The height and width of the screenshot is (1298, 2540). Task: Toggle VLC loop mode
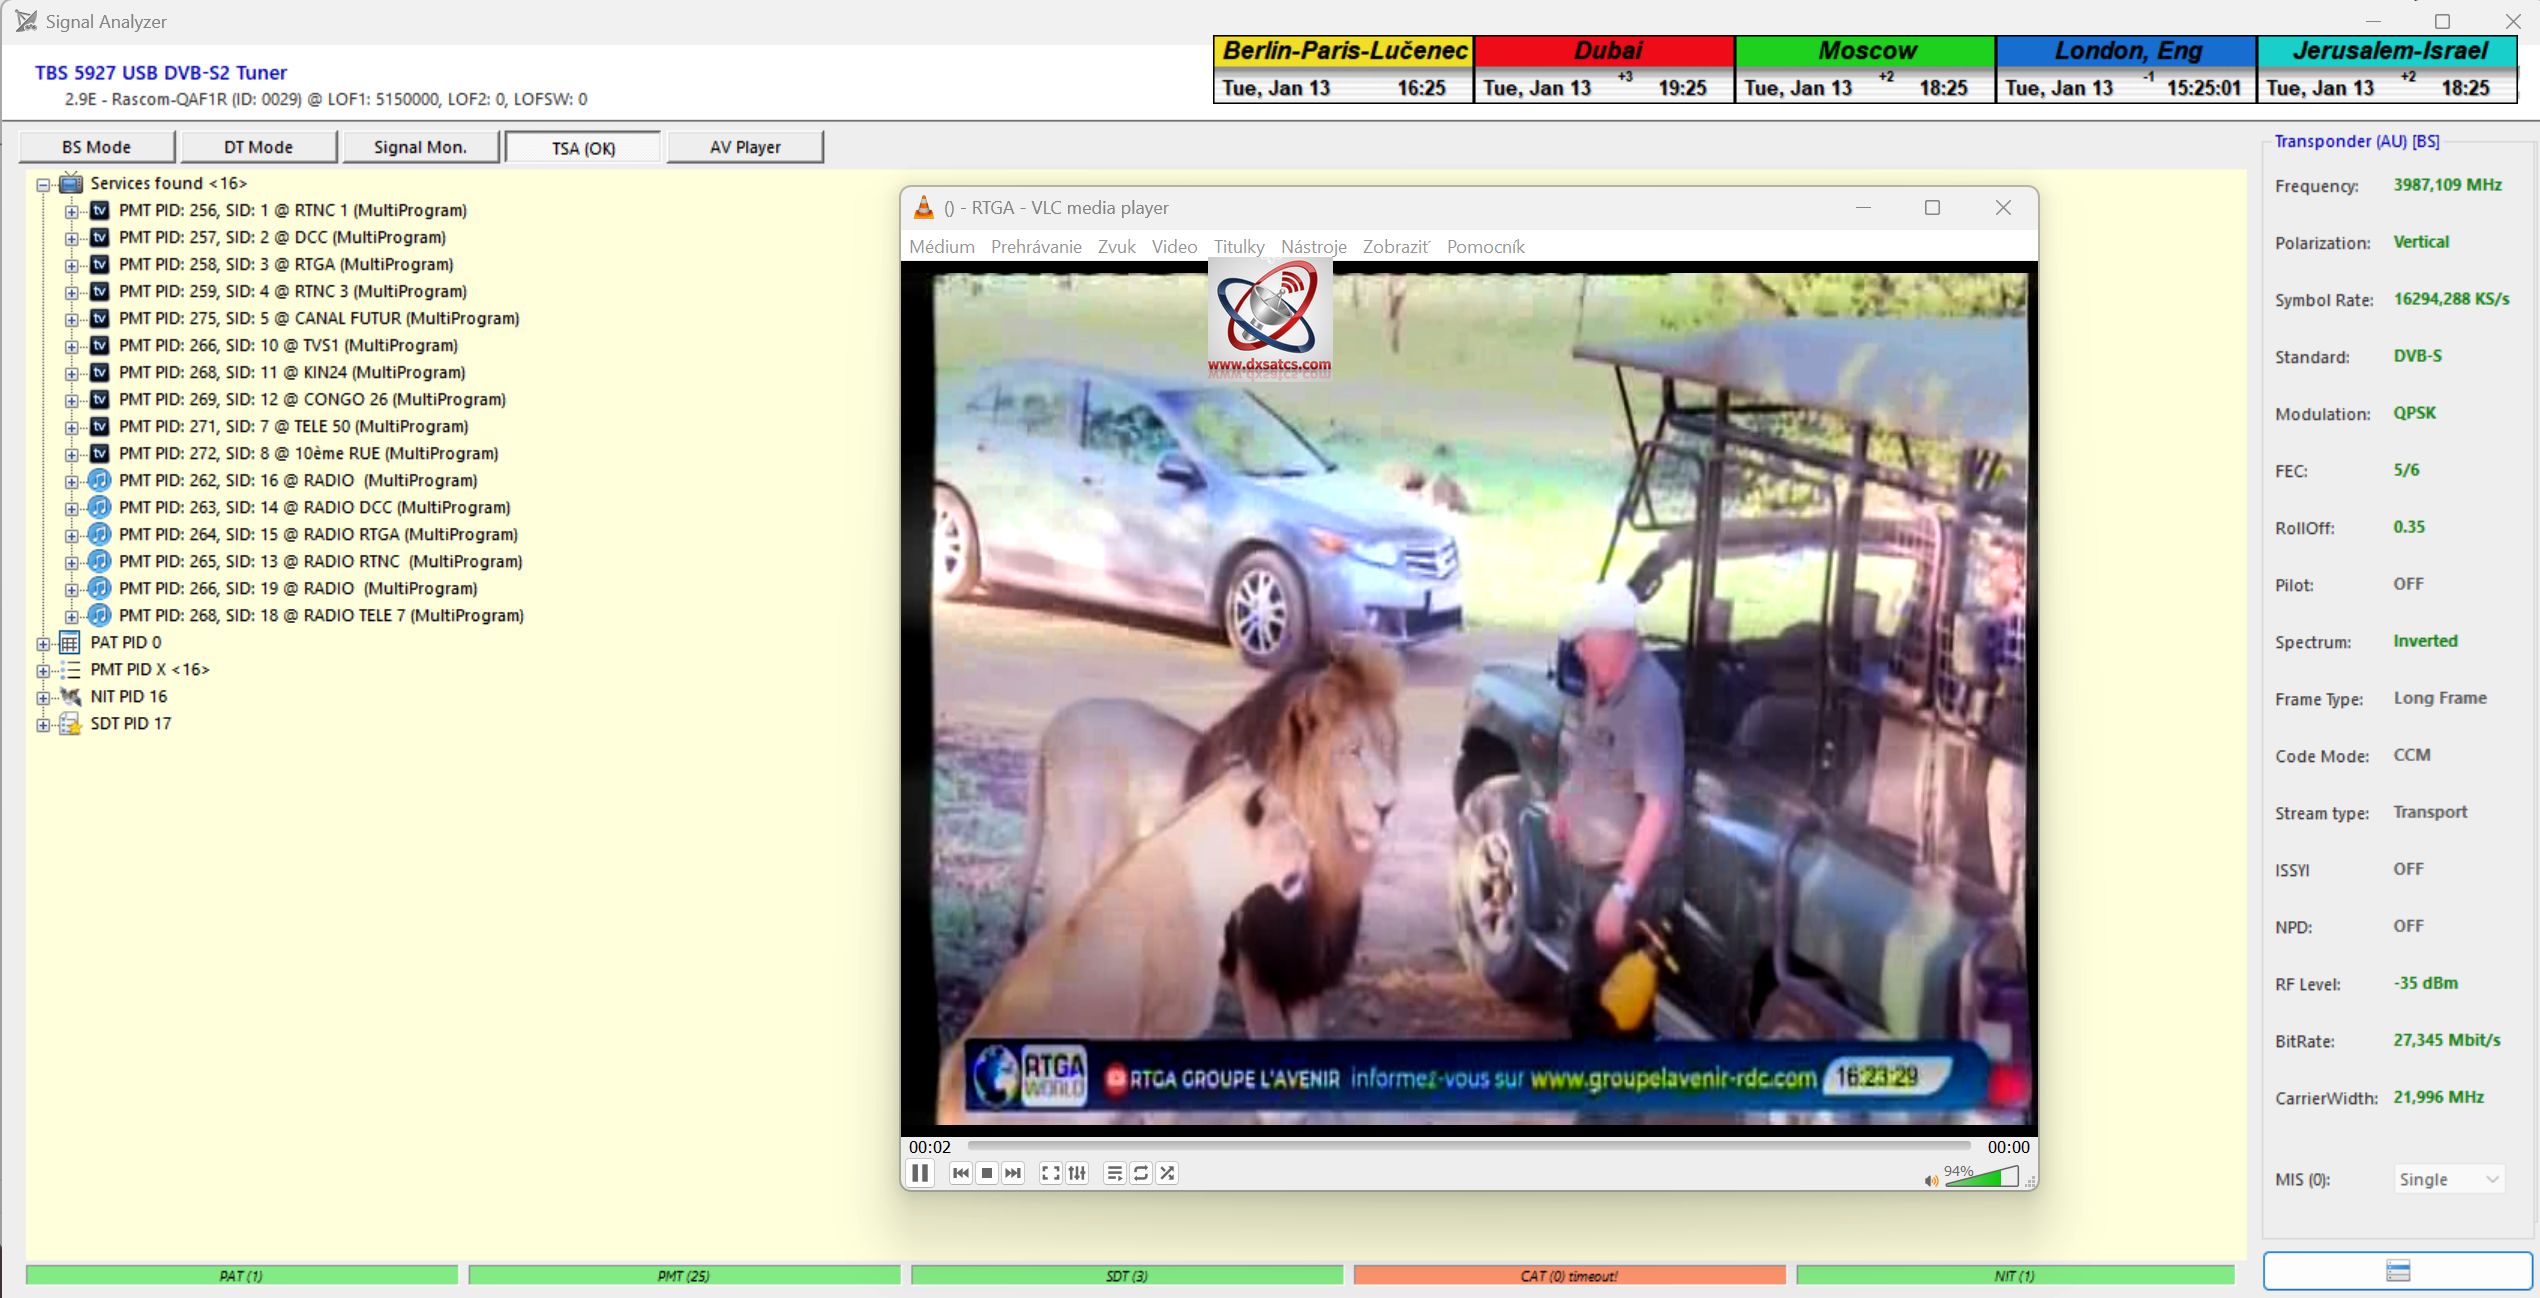(x=1141, y=1173)
